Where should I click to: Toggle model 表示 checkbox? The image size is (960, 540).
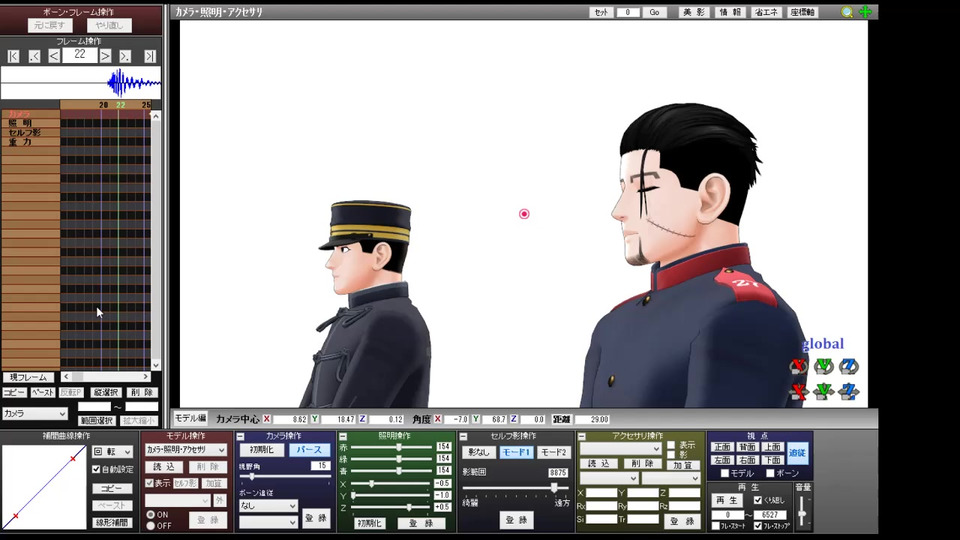[x=149, y=483]
